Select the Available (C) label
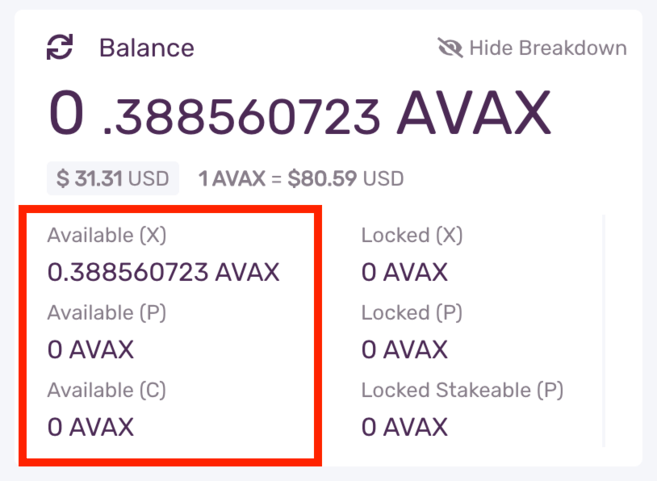The height and width of the screenshot is (481, 657). point(106,389)
